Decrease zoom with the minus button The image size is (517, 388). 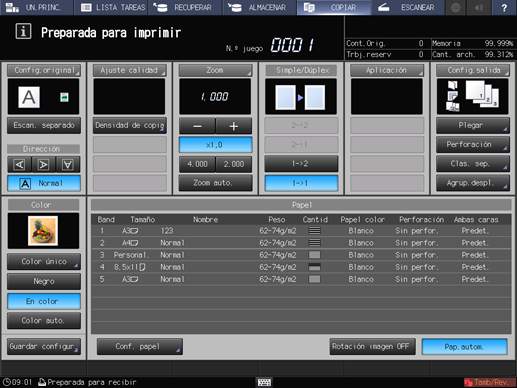(x=197, y=126)
